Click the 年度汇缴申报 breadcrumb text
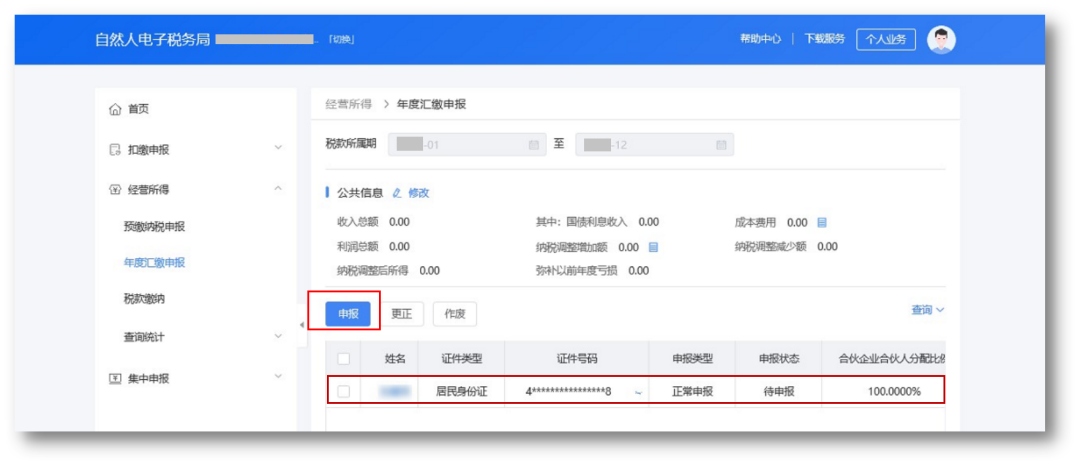The width and height of the screenshot is (1080, 467). (x=432, y=104)
